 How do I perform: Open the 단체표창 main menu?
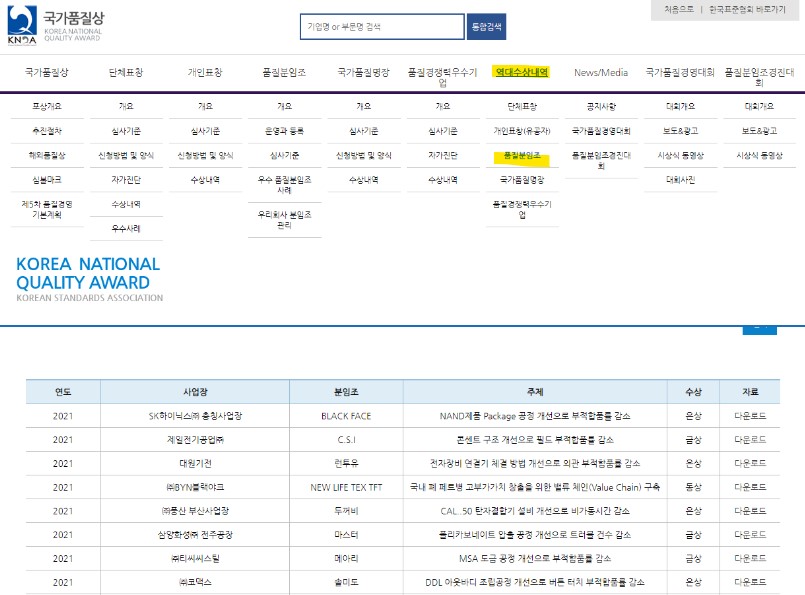tap(126, 72)
